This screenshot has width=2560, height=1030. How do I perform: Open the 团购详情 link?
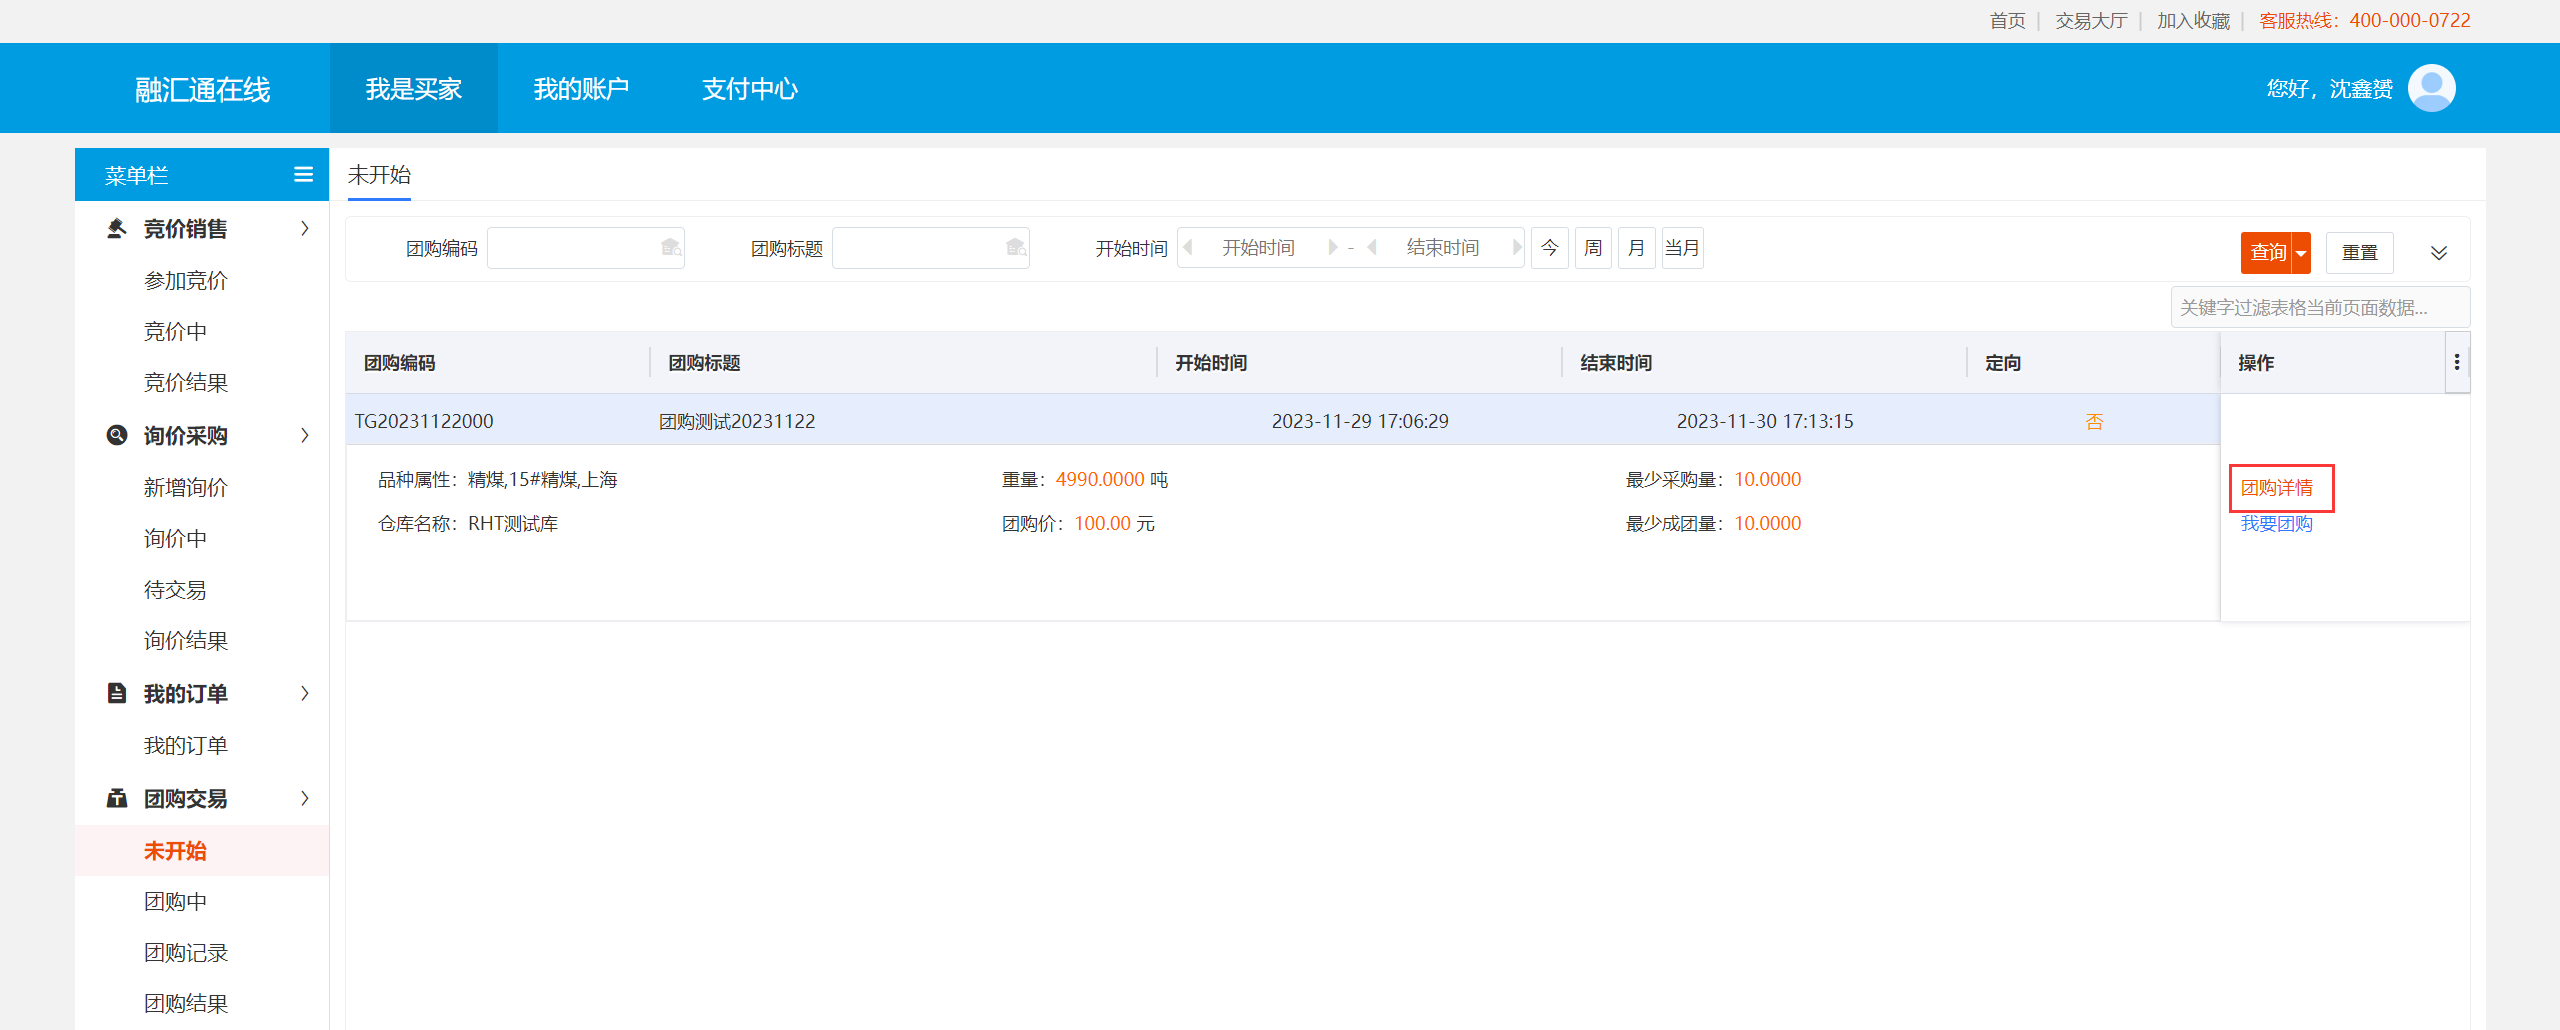(x=2276, y=487)
